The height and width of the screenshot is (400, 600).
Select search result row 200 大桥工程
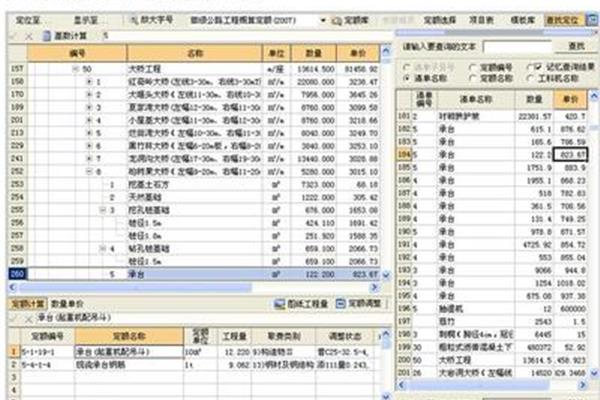(x=492, y=360)
